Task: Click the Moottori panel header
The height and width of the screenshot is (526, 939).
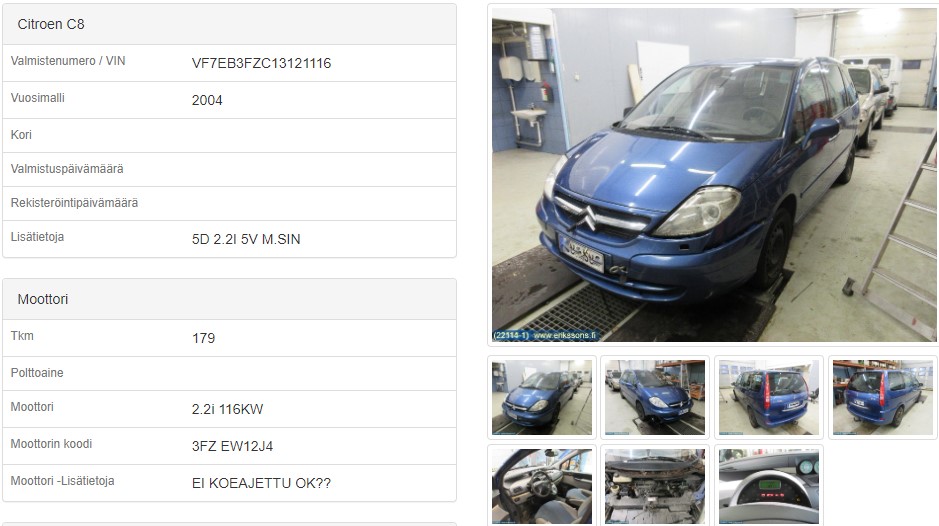Action: coord(229,299)
